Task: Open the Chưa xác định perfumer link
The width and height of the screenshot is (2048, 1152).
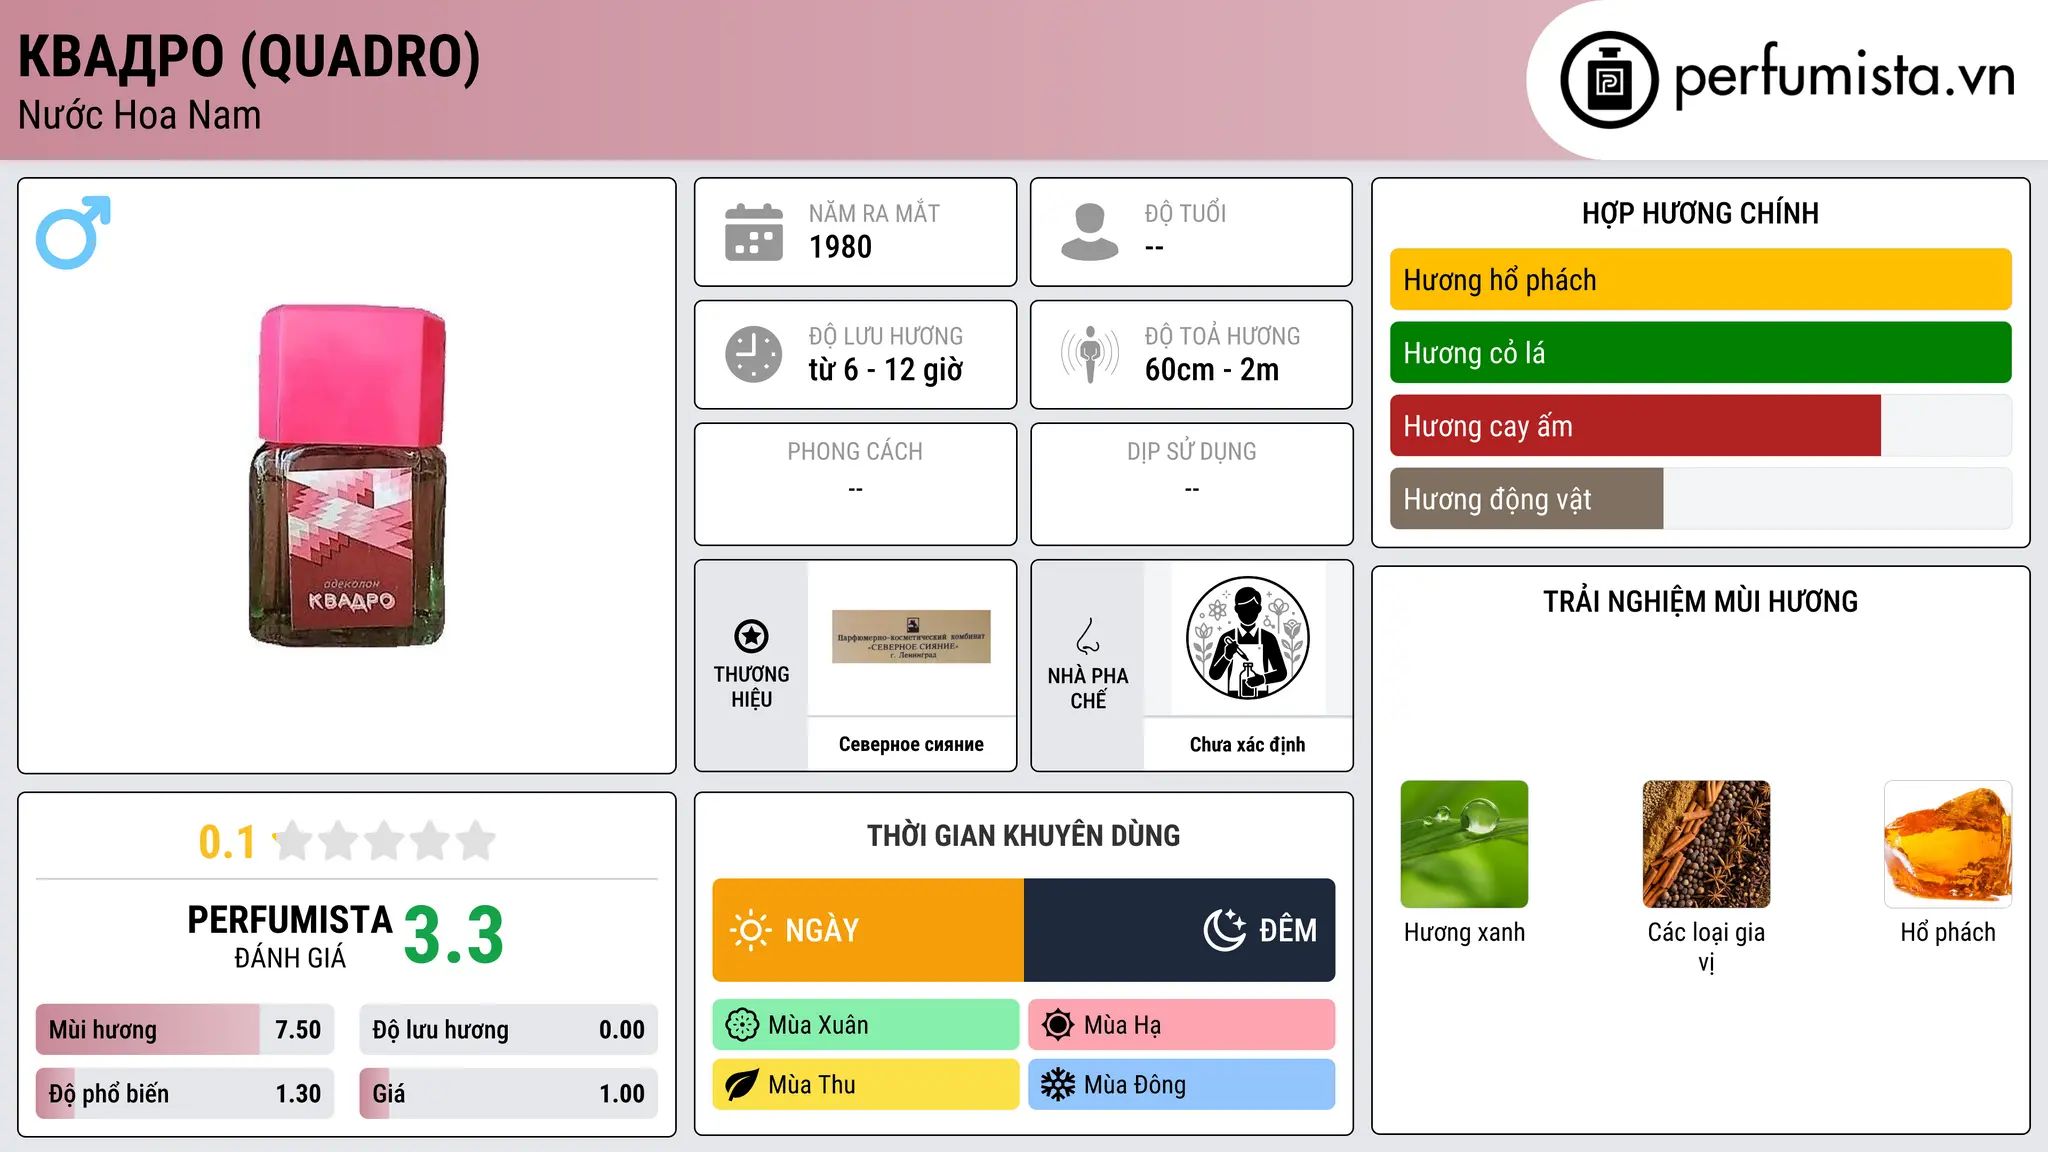Action: [x=1247, y=745]
